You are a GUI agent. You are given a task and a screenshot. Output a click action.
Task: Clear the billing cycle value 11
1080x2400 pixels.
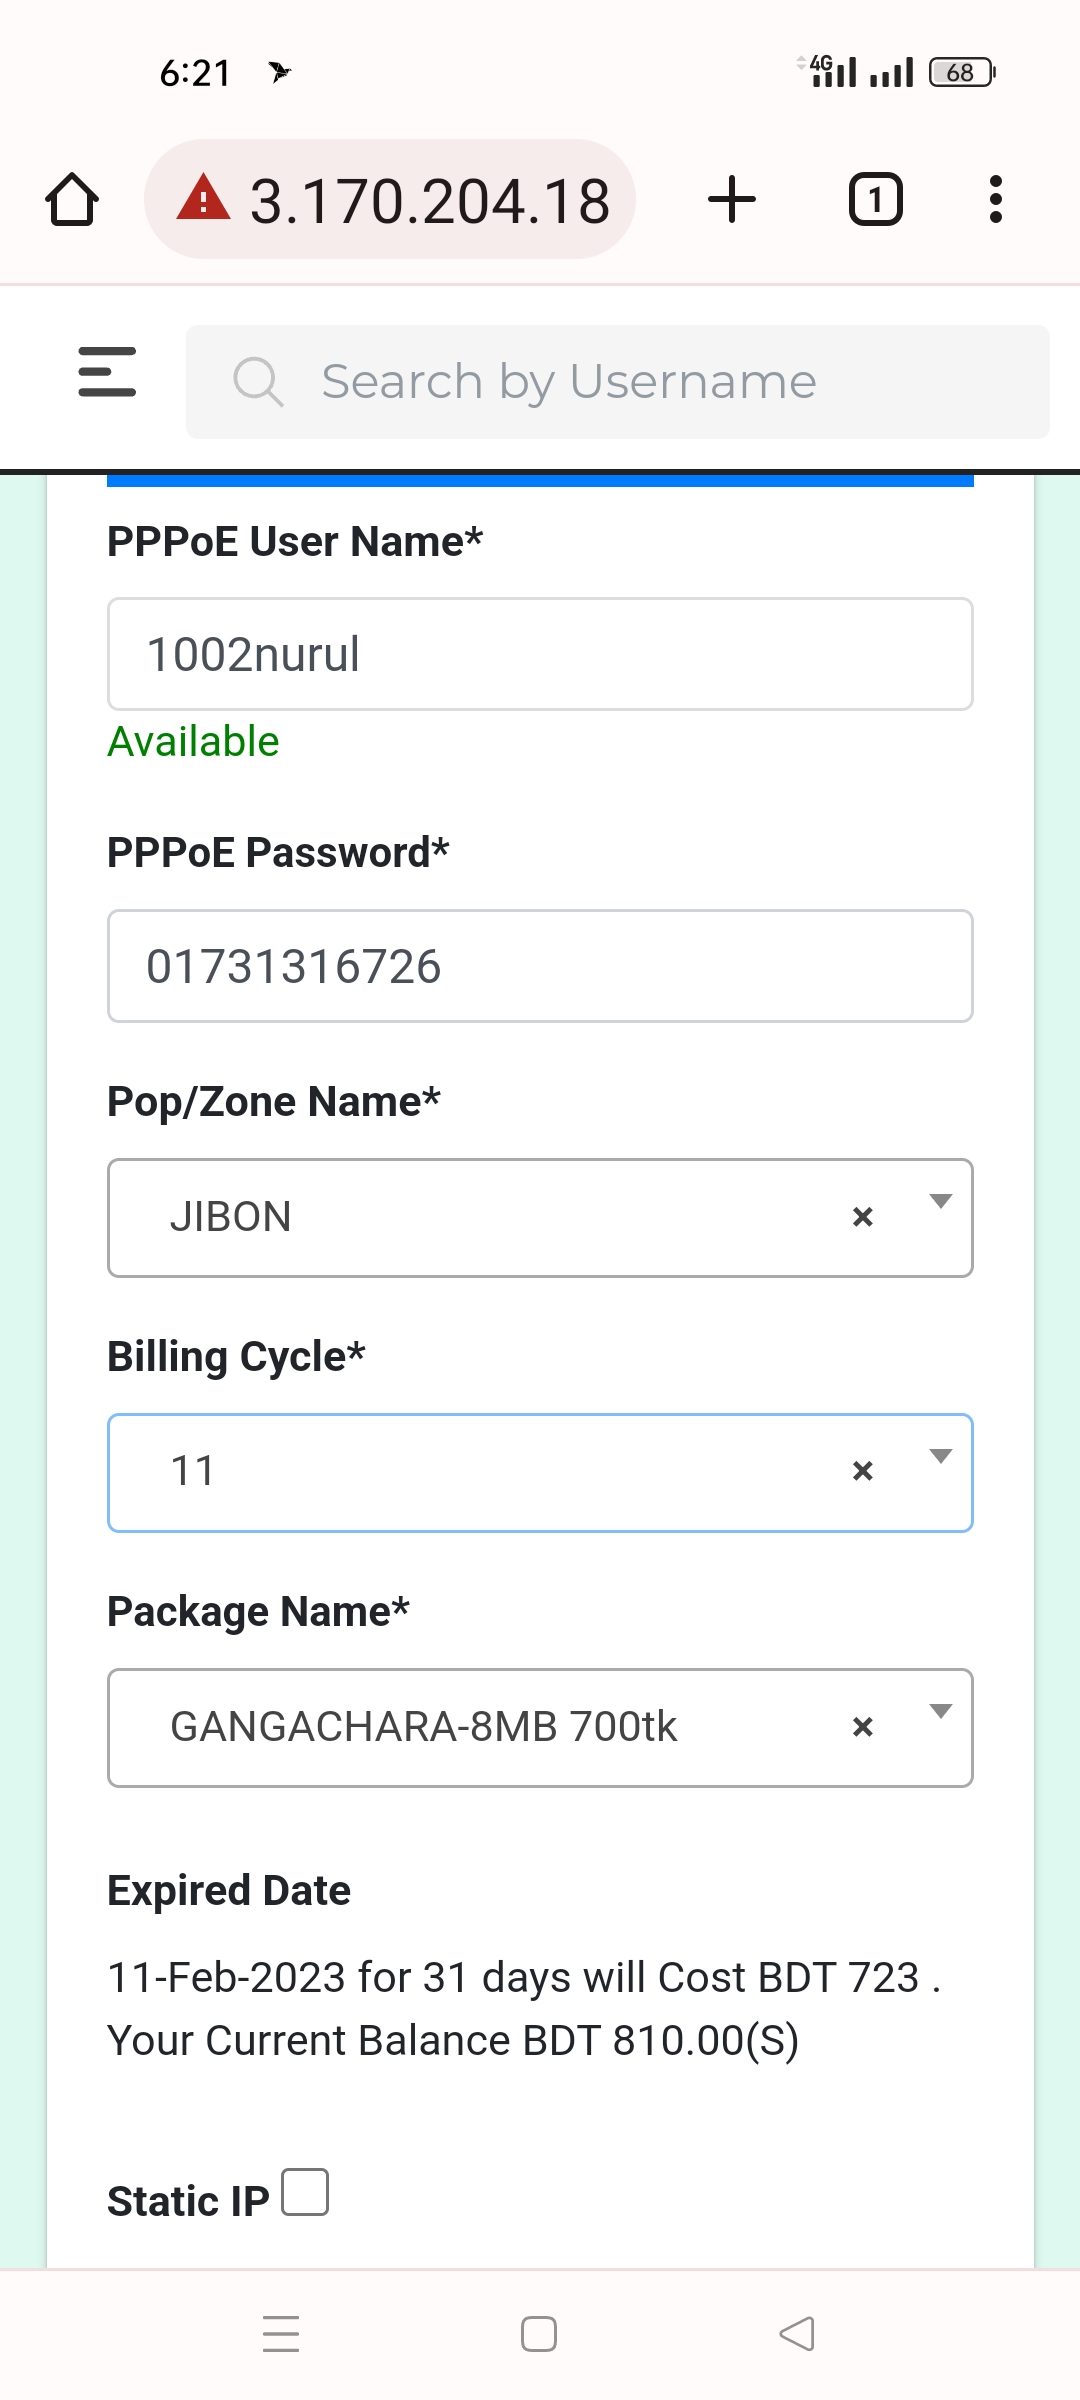(863, 1471)
